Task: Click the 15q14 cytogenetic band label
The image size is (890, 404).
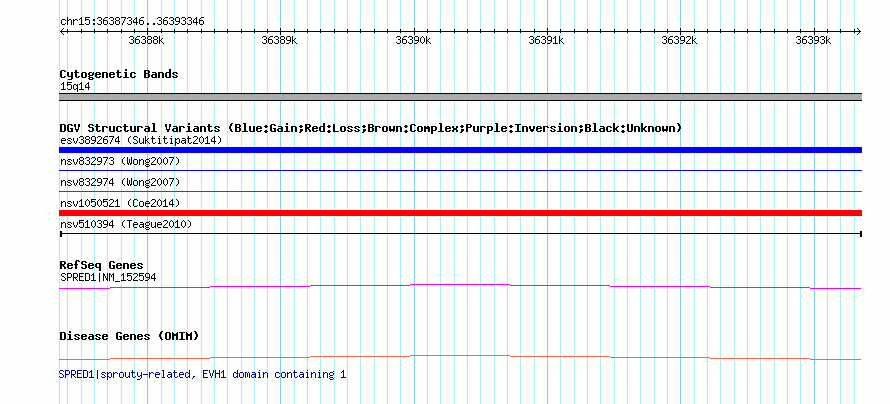Action: (x=75, y=87)
